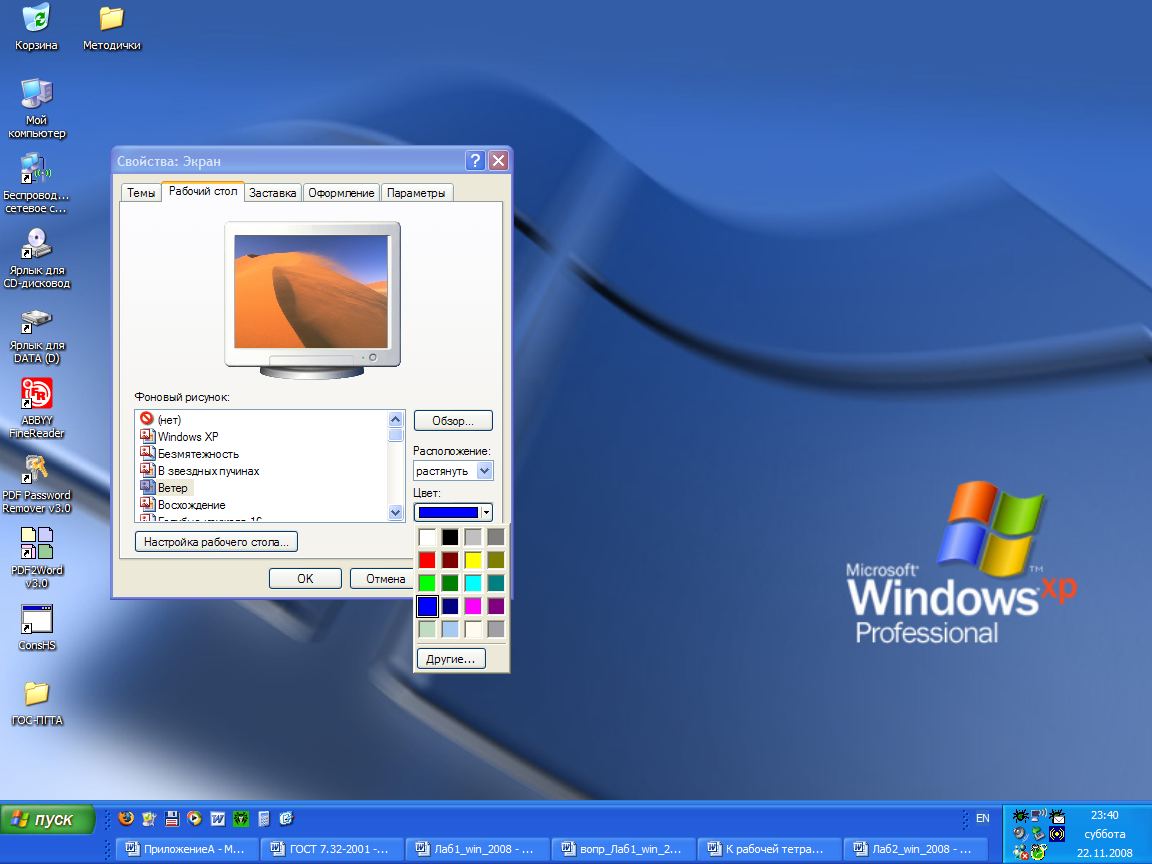Switch to the Параметры tab
This screenshot has height=864, width=1152.
click(x=416, y=192)
